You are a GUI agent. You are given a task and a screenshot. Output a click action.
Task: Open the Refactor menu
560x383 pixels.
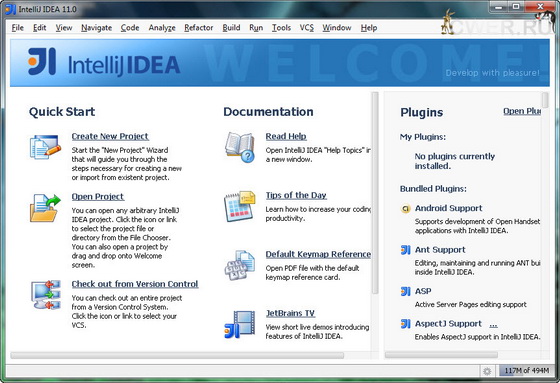tap(199, 28)
